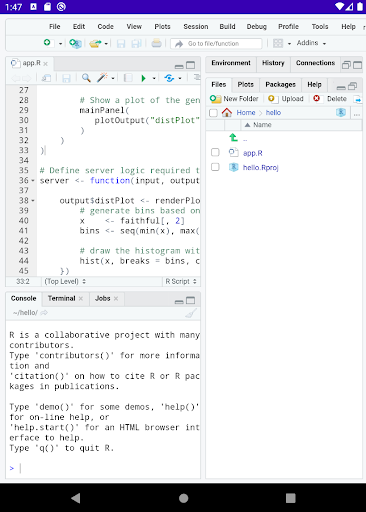Open the Session menu

196,27
